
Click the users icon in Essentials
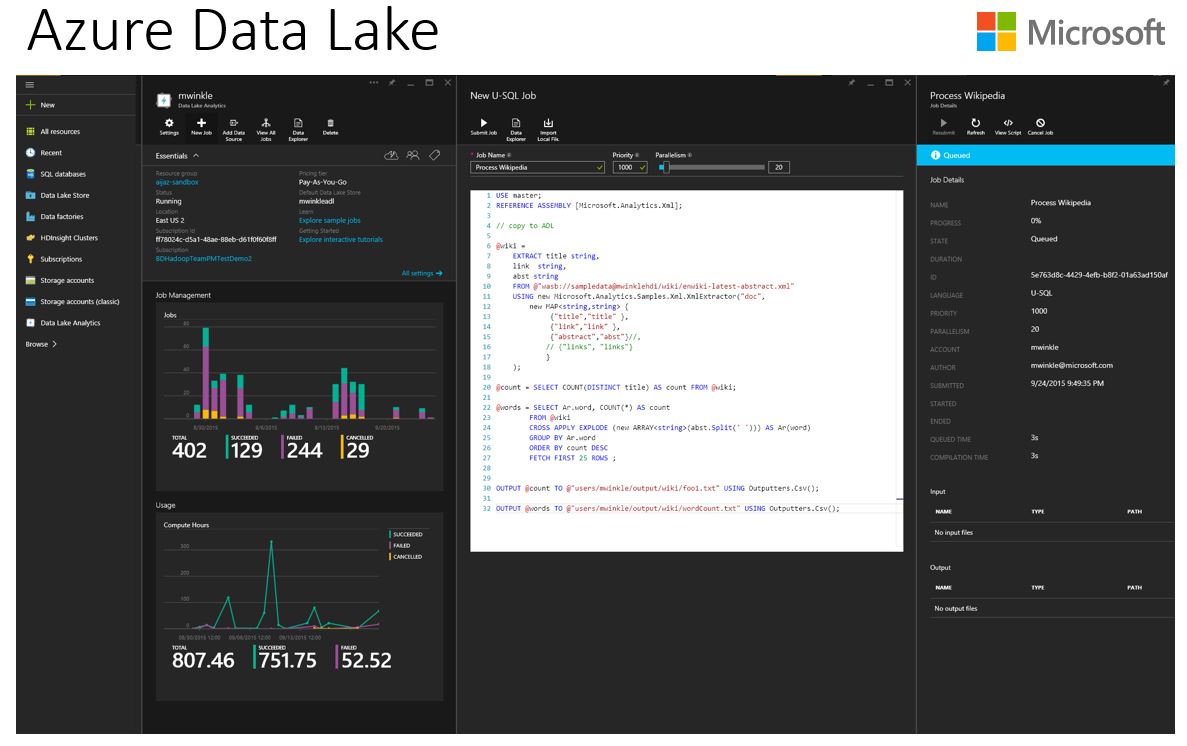pyautogui.click(x=413, y=155)
